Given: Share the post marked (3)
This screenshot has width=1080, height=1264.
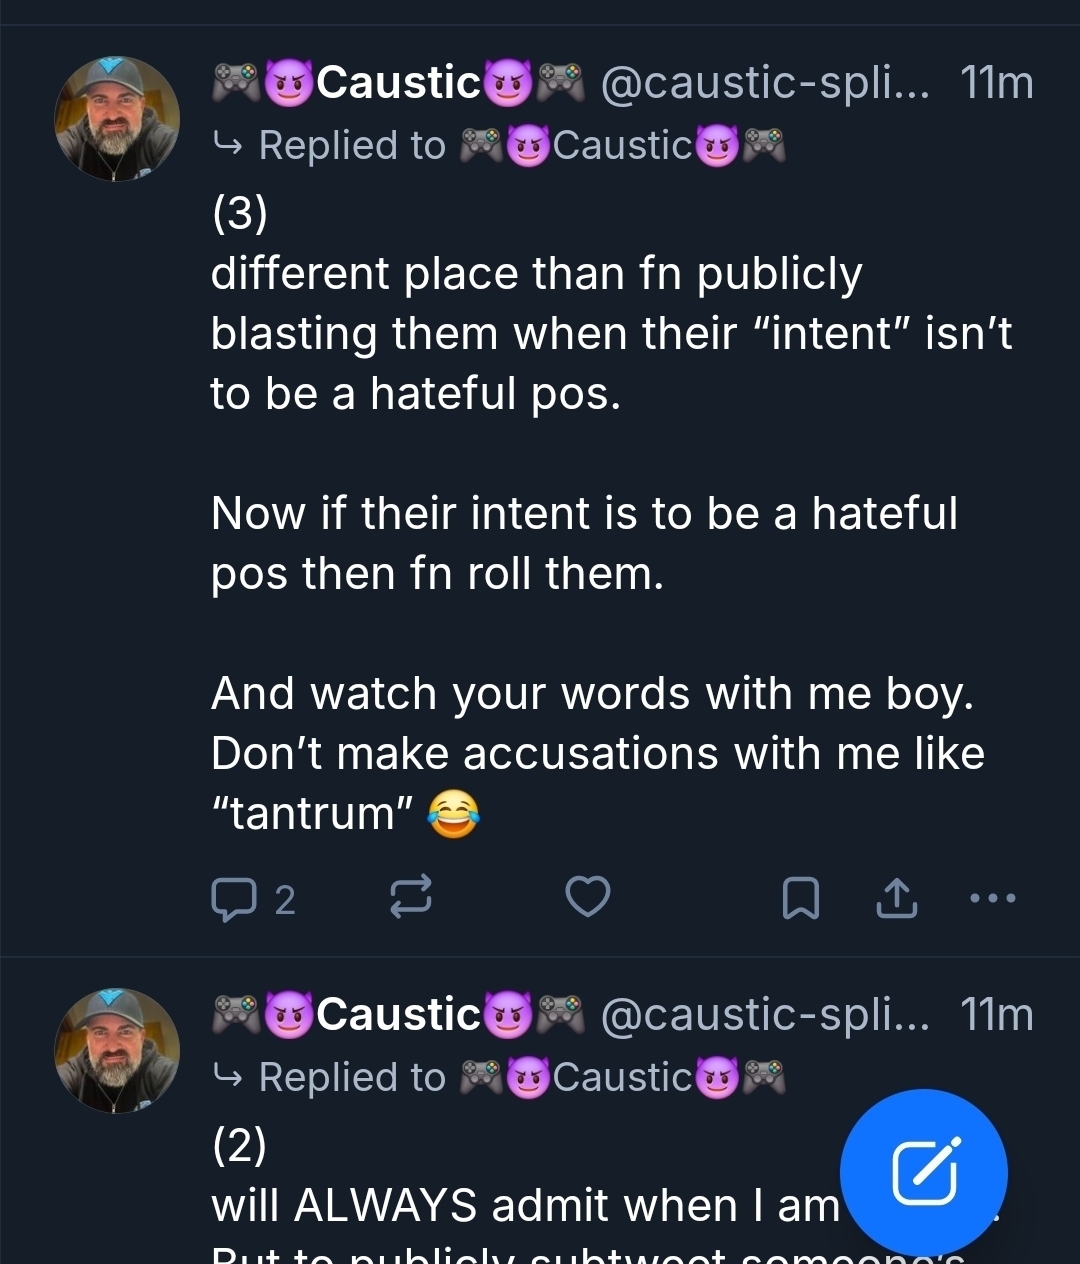Looking at the screenshot, I should click(x=896, y=898).
